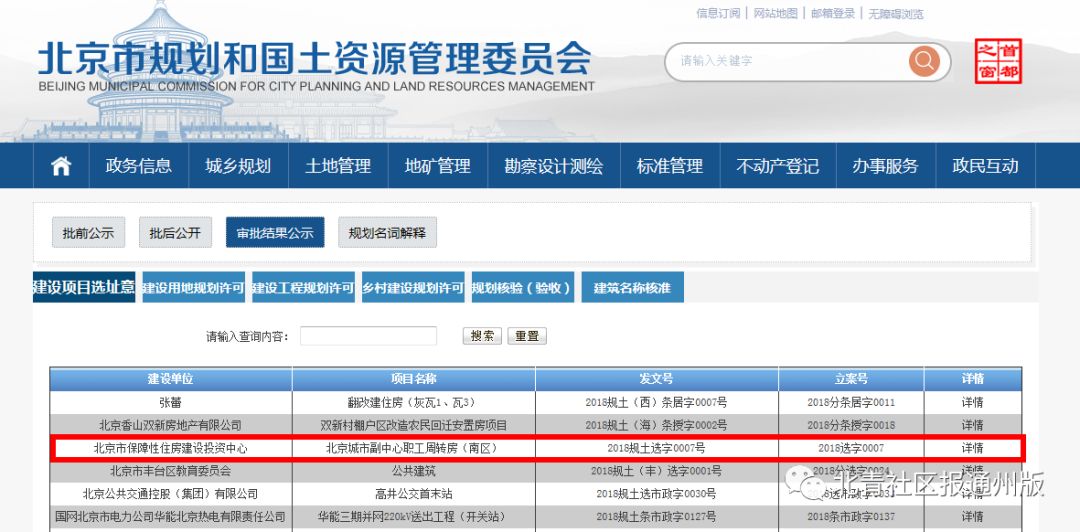
Task: Switch to the 规划名词解释 tab
Action: (x=387, y=233)
